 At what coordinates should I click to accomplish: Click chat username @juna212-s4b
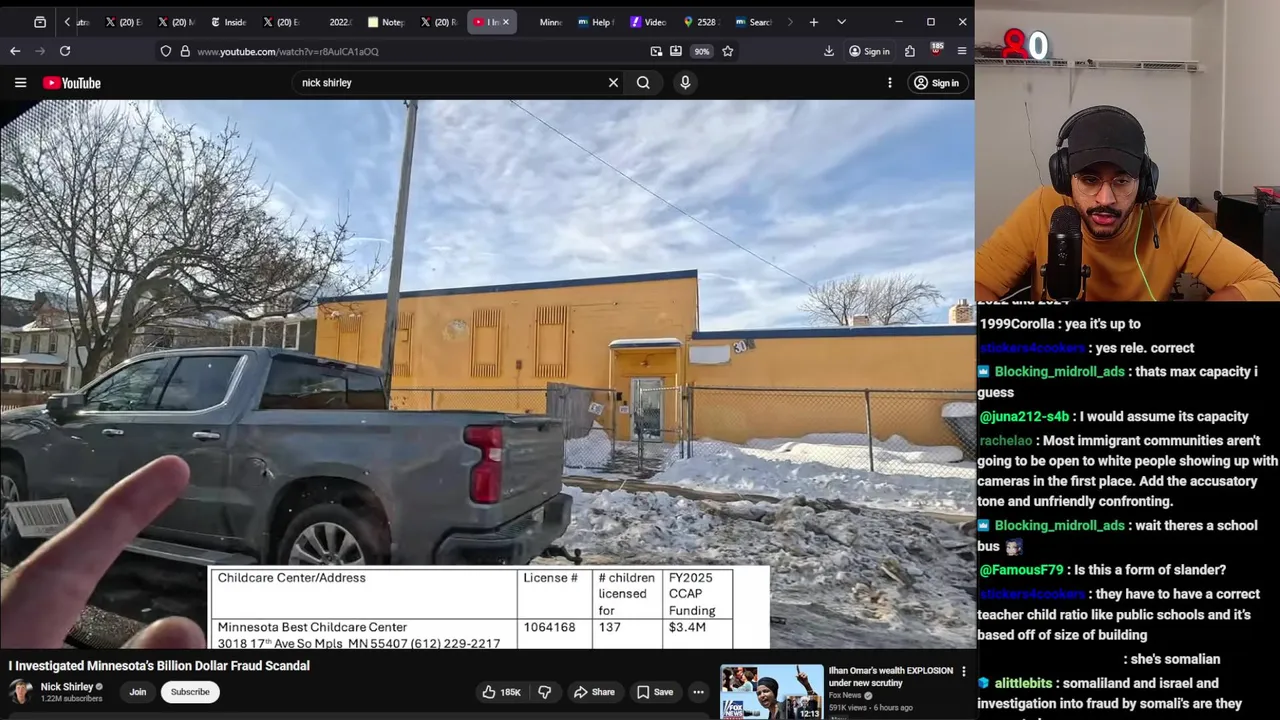click(1024, 417)
